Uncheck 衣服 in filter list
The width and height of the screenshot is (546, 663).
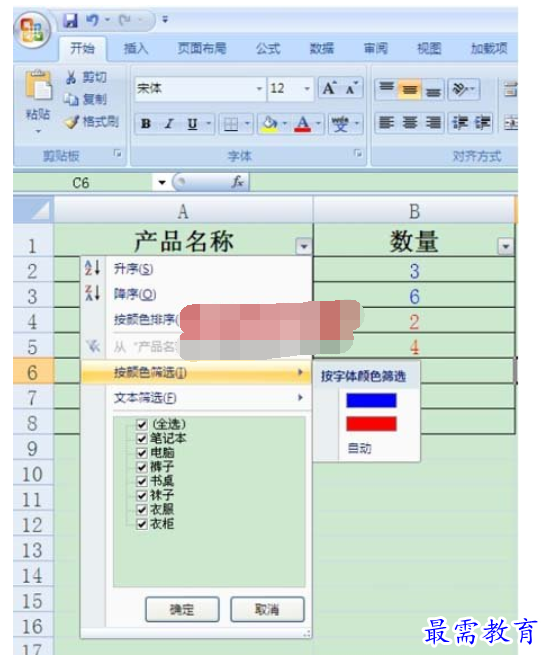142,510
